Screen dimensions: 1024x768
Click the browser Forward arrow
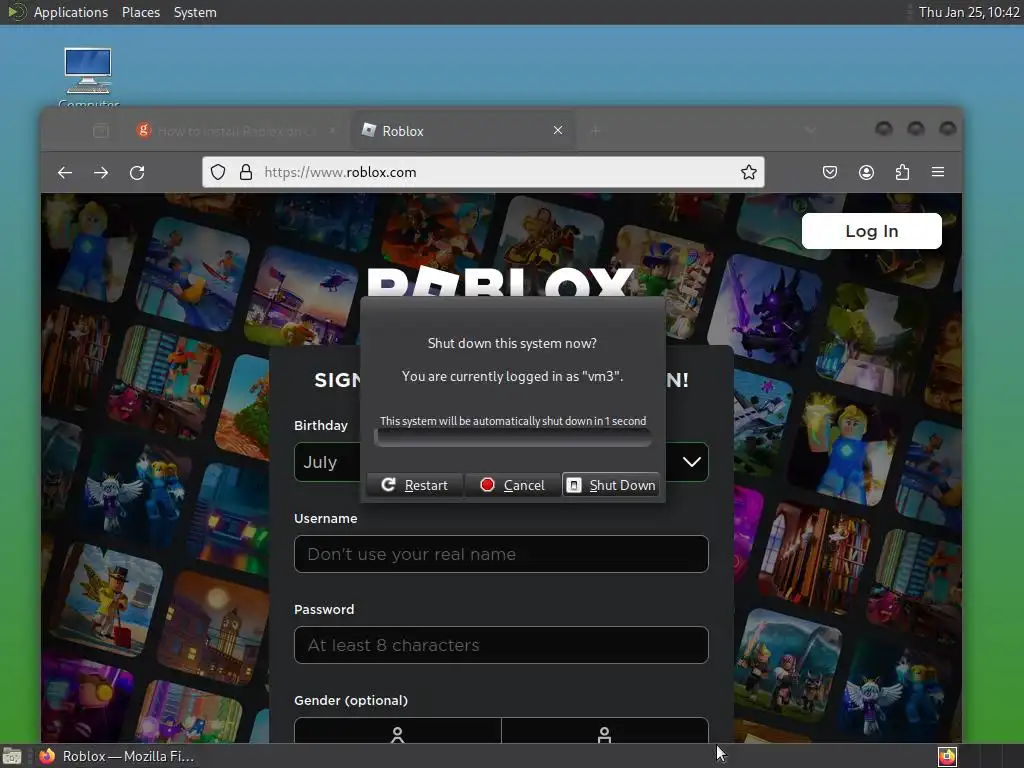point(101,172)
